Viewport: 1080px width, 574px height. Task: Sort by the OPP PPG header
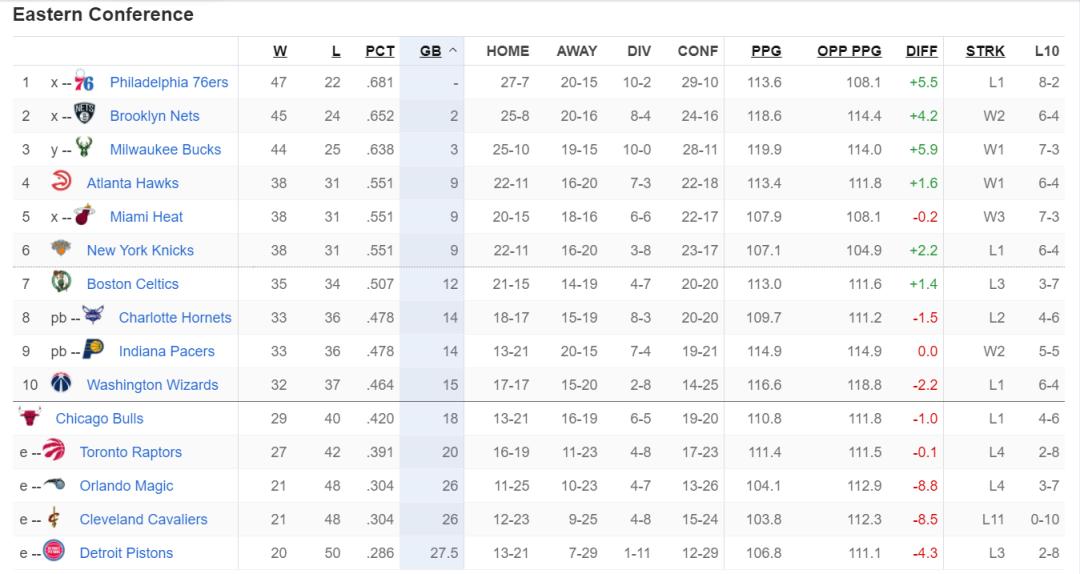pos(849,51)
